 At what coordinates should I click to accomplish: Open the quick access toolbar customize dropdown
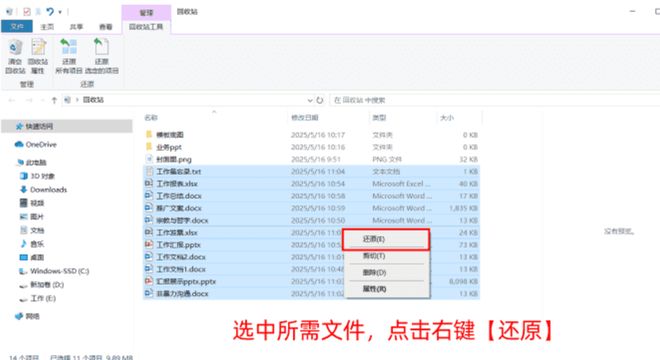click(60, 12)
